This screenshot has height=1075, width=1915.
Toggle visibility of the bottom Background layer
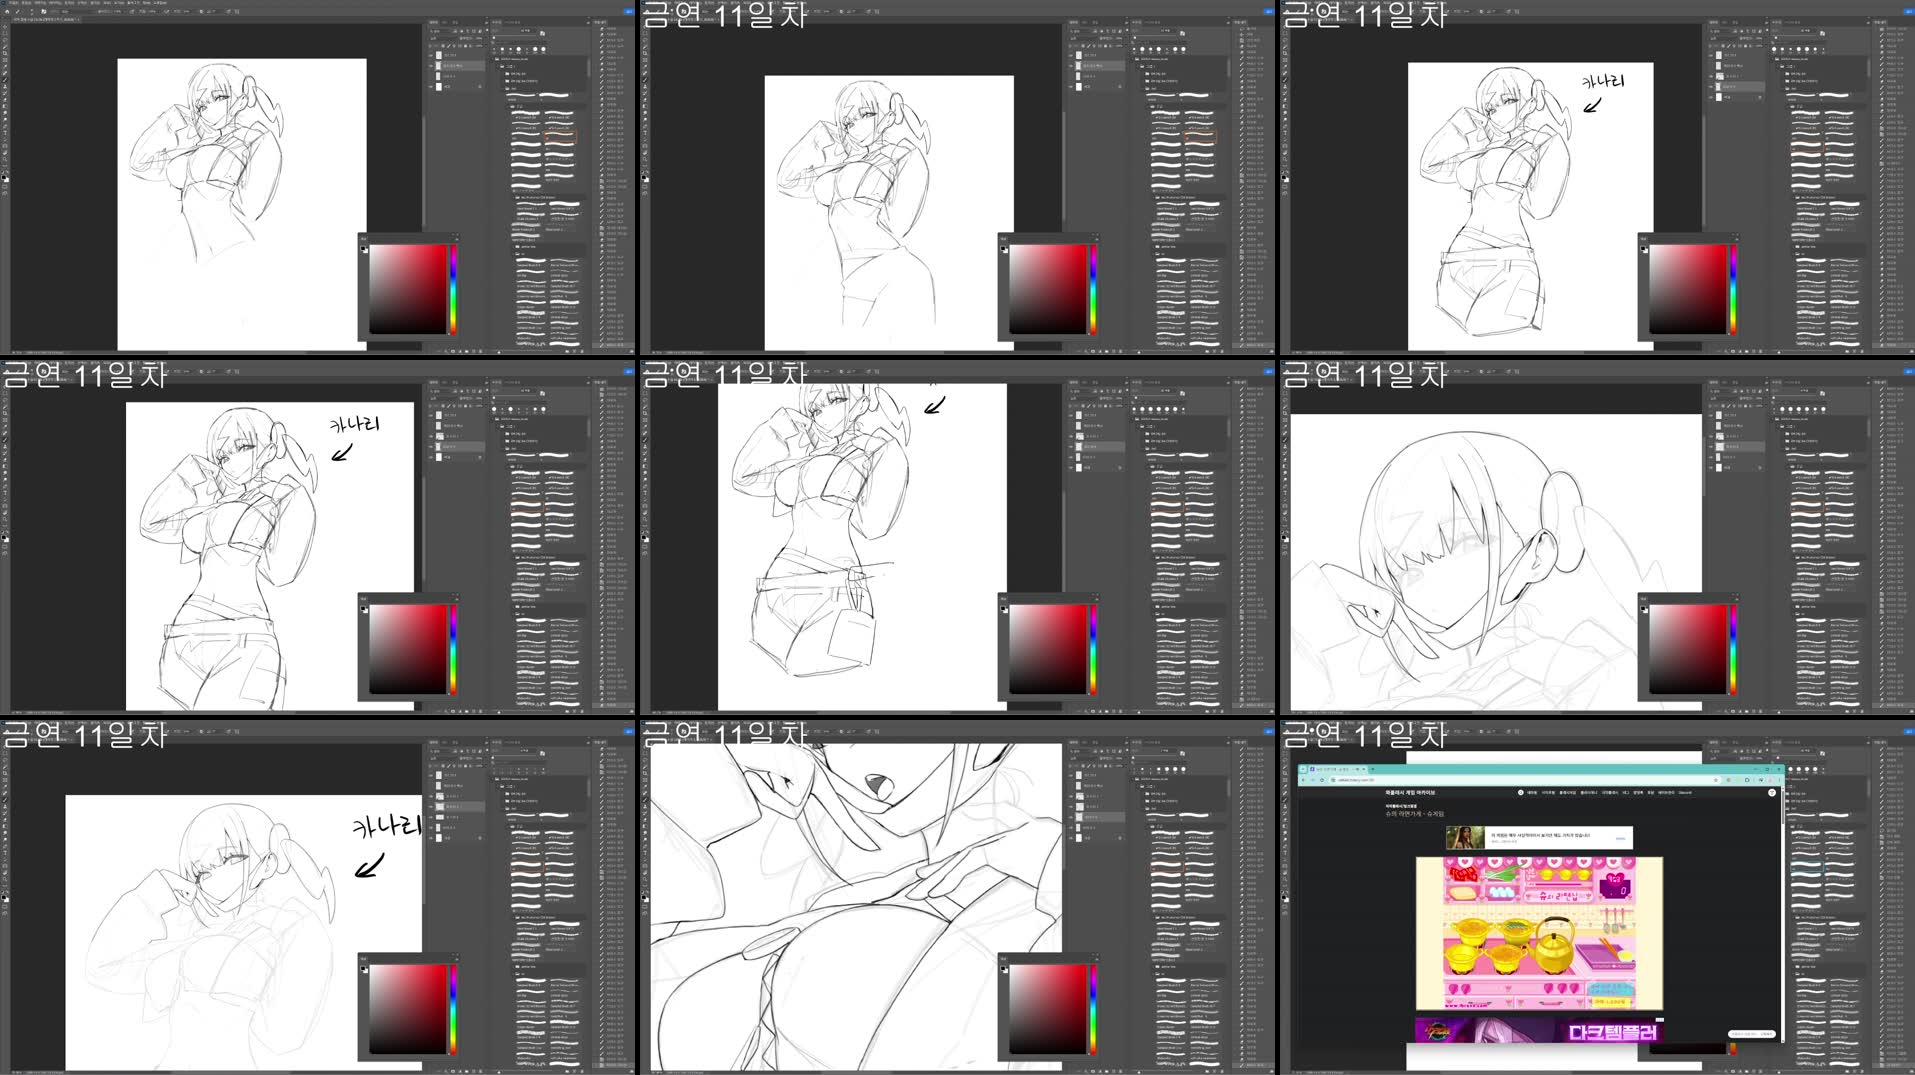coord(431,86)
